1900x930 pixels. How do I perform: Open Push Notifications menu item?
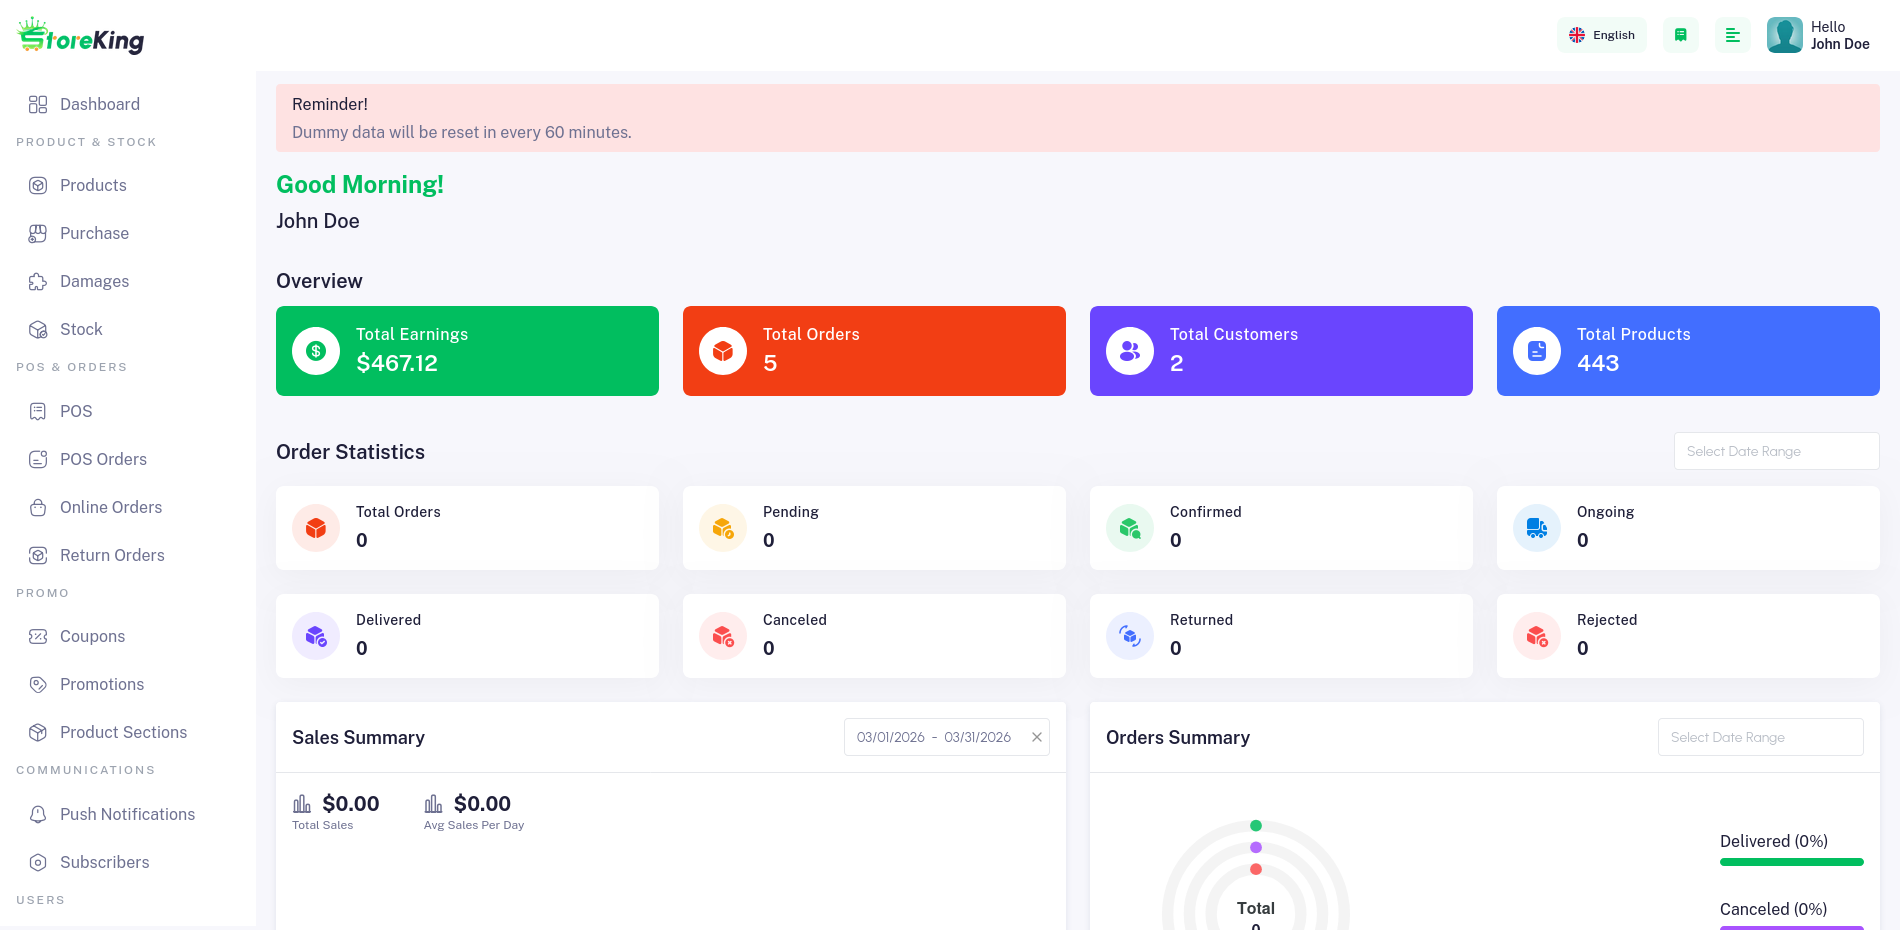(127, 814)
